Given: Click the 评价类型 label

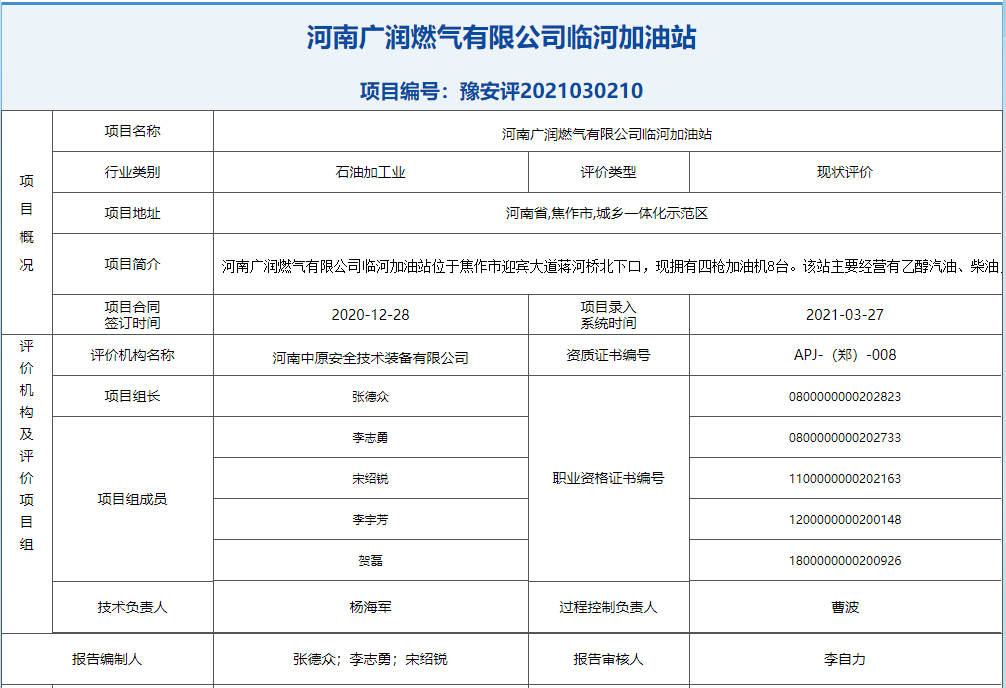Looking at the screenshot, I should (x=608, y=172).
